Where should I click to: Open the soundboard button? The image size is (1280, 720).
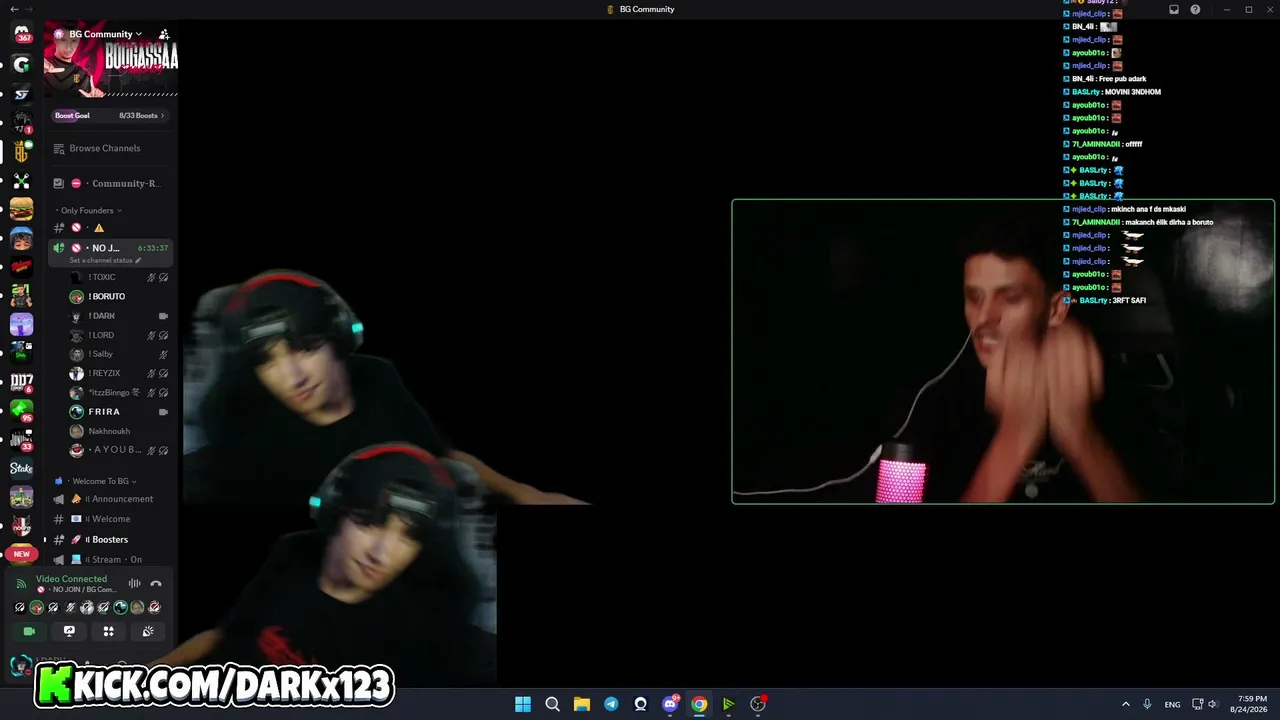pos(148,631)
